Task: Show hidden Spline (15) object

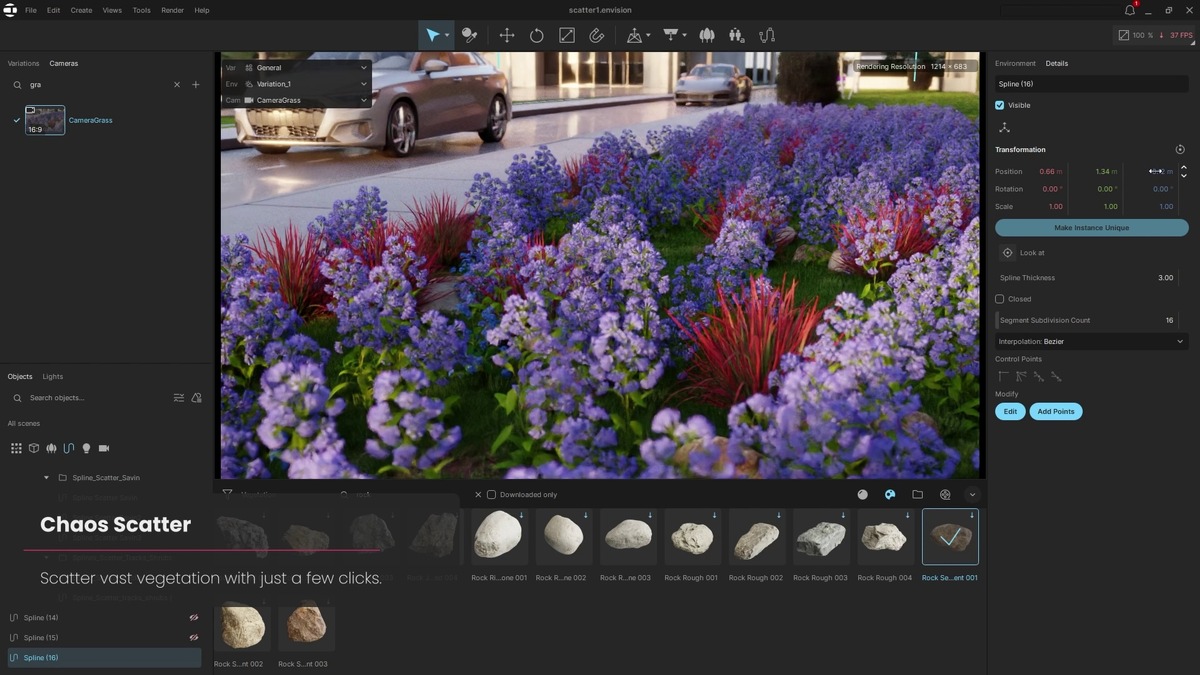Action: pyautogui.click(x=194, y=638)
